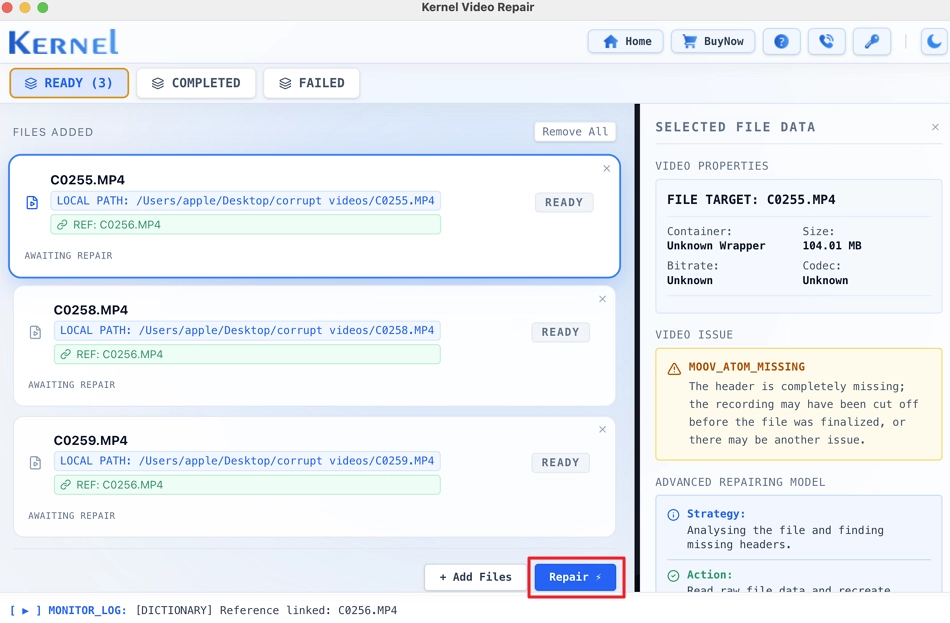Remove C0259.MP4 with its X icon

click(x=602, y=429)
